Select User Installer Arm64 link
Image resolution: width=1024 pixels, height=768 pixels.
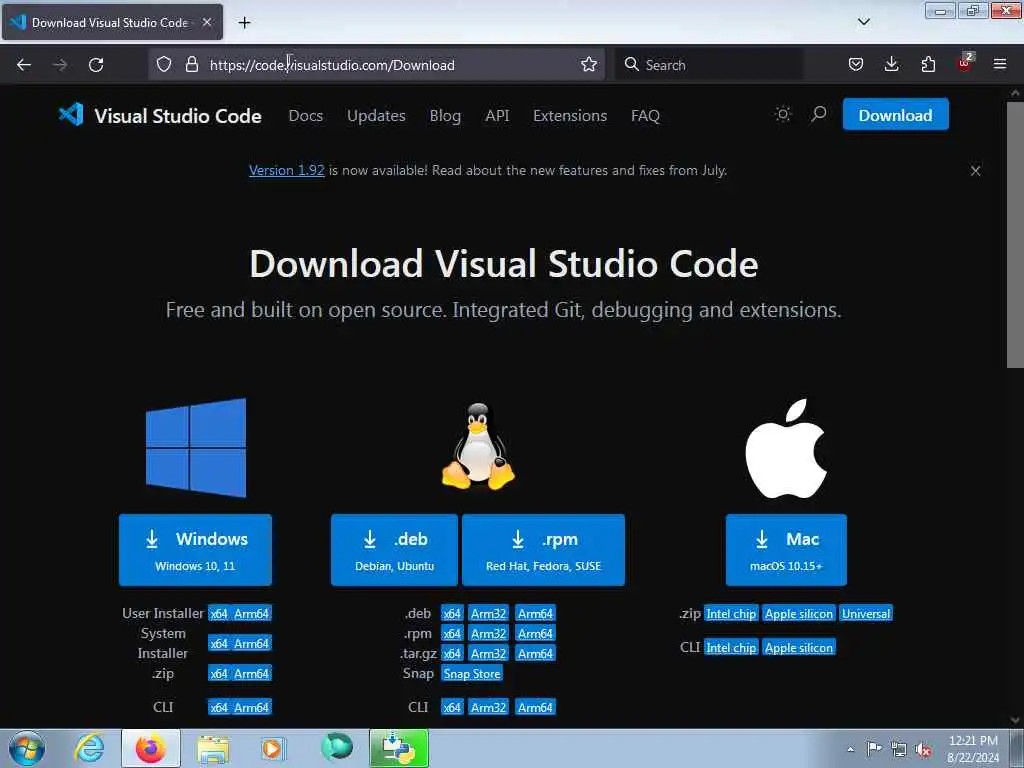[251, 614]
